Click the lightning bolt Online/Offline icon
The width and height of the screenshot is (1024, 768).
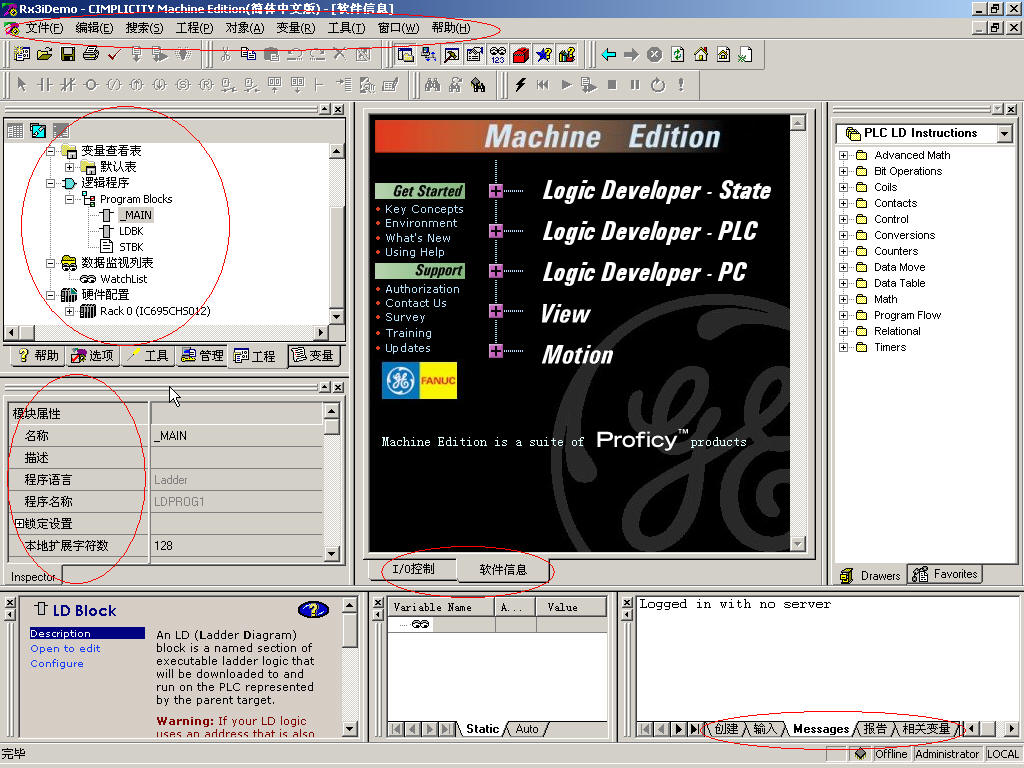click(520, 85)
